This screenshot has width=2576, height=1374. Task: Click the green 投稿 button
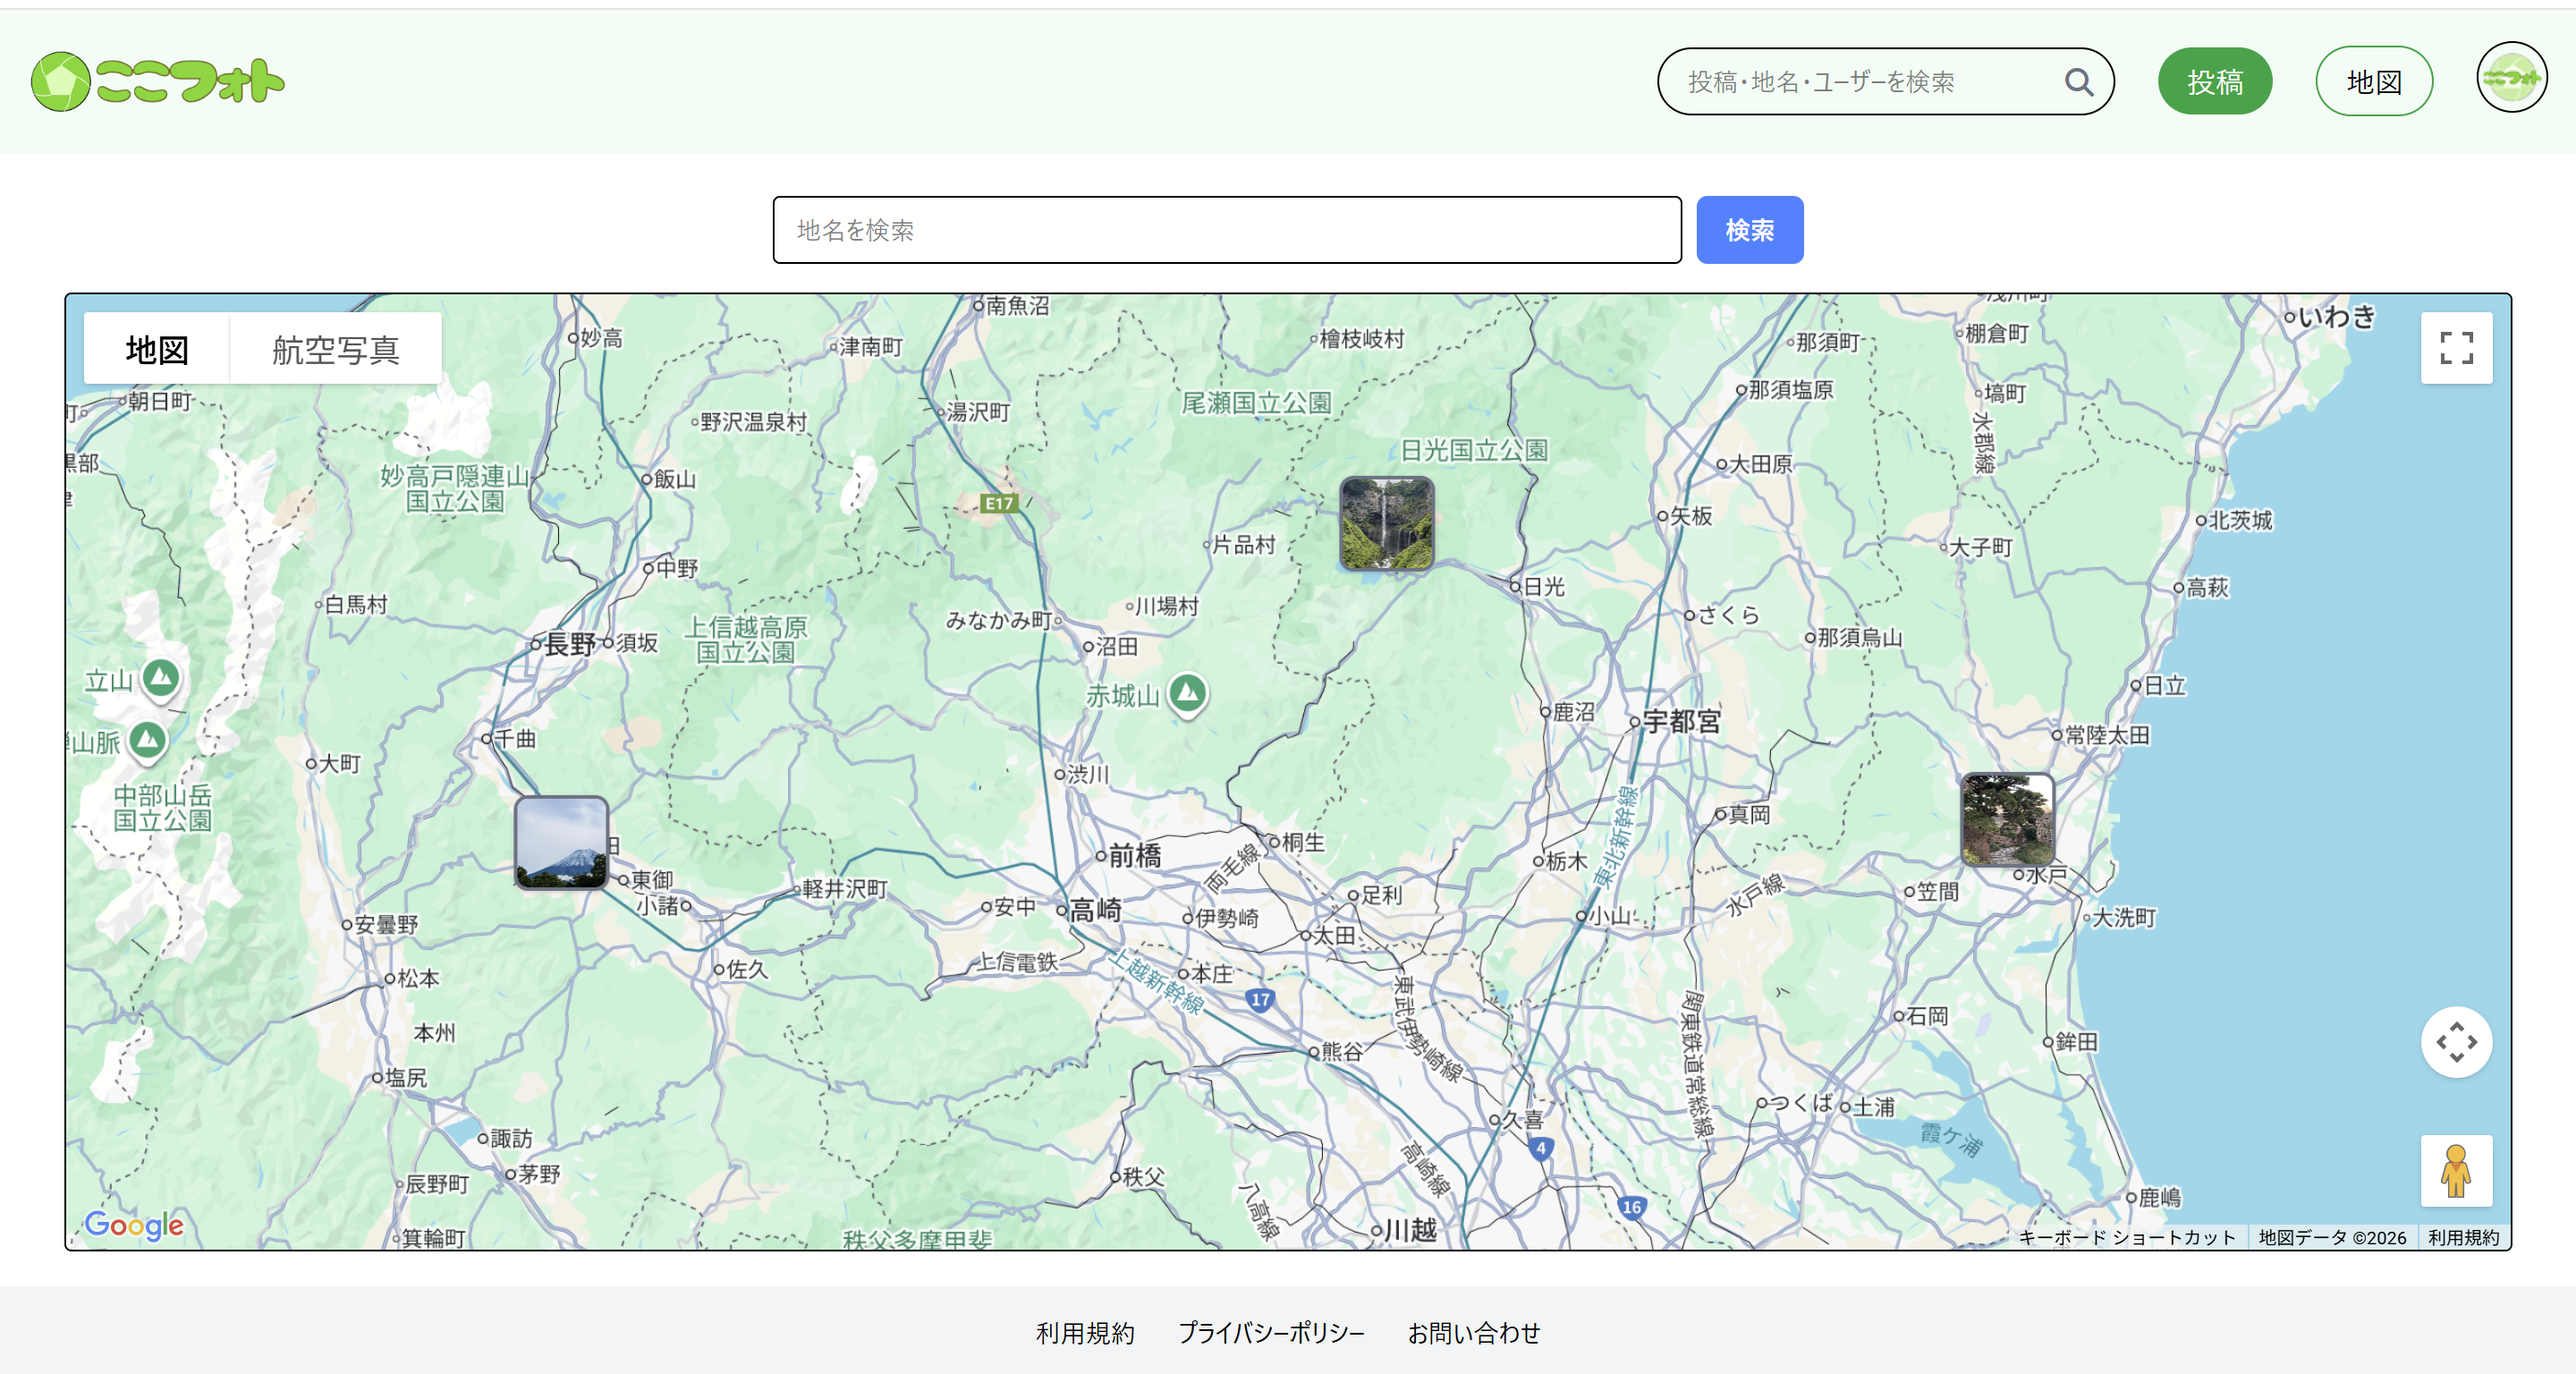2214,82
